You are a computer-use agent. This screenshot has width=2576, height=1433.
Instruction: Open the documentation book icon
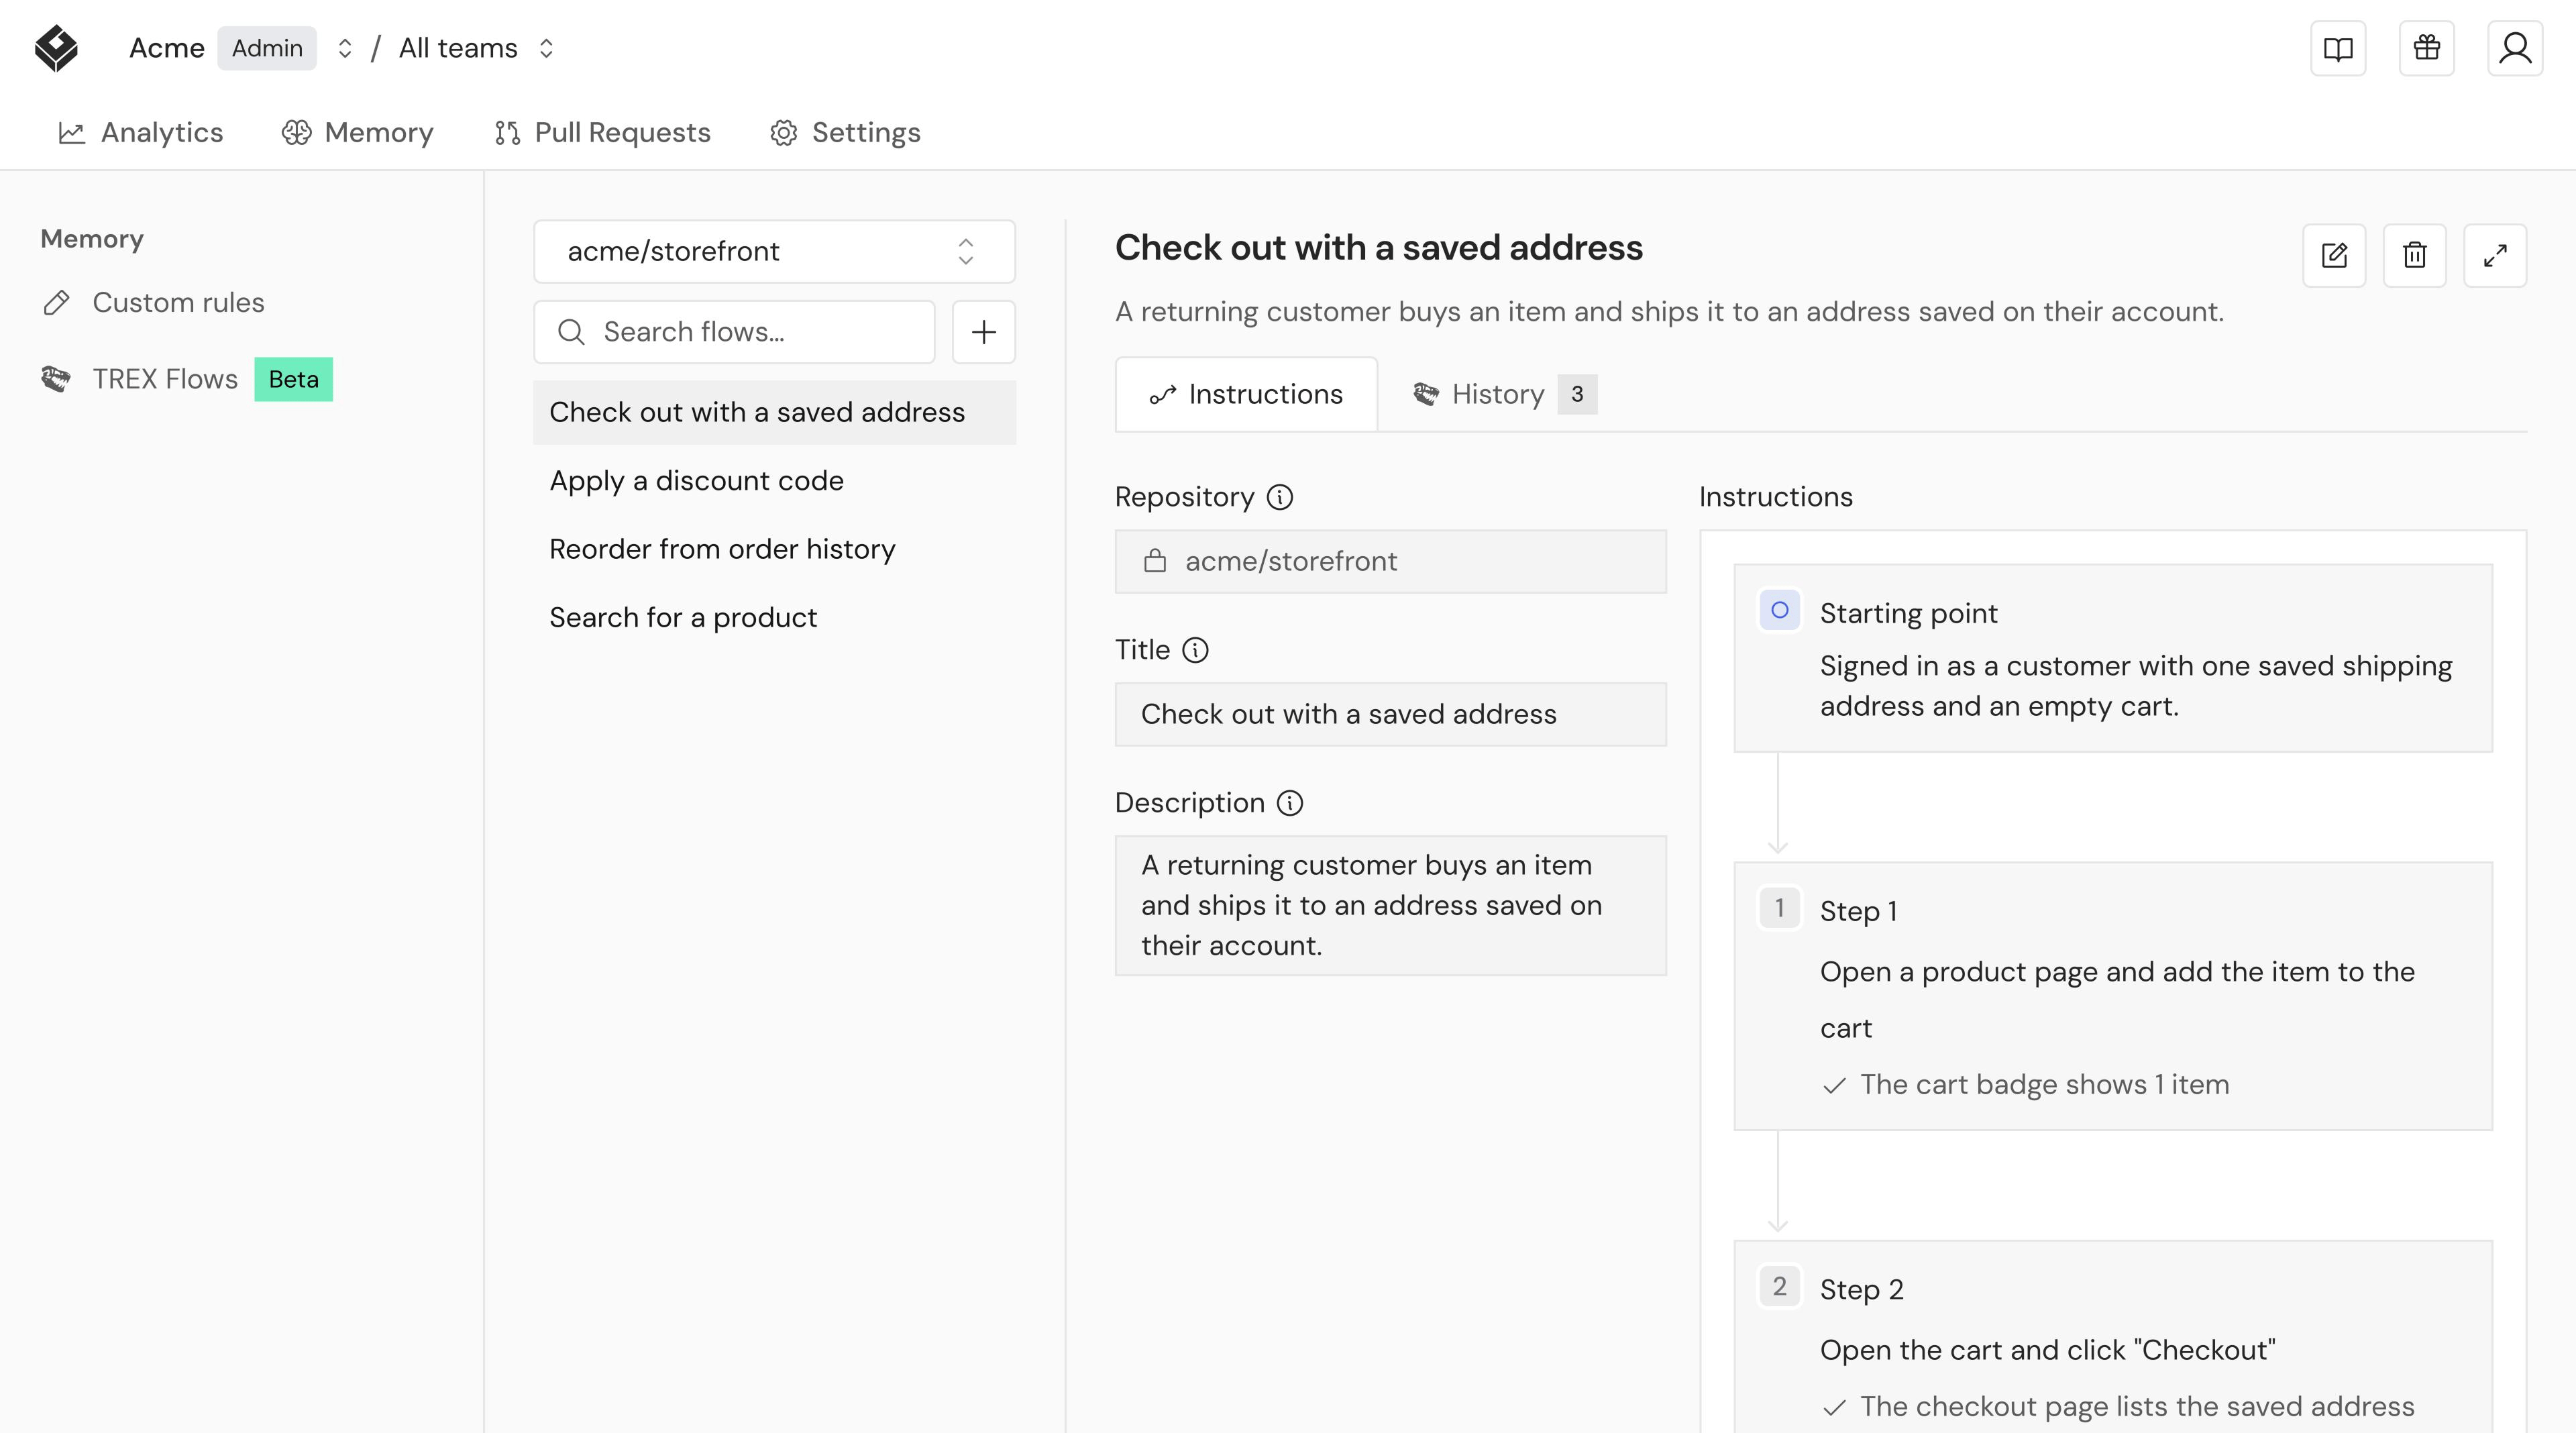[x=2338, y=48]
